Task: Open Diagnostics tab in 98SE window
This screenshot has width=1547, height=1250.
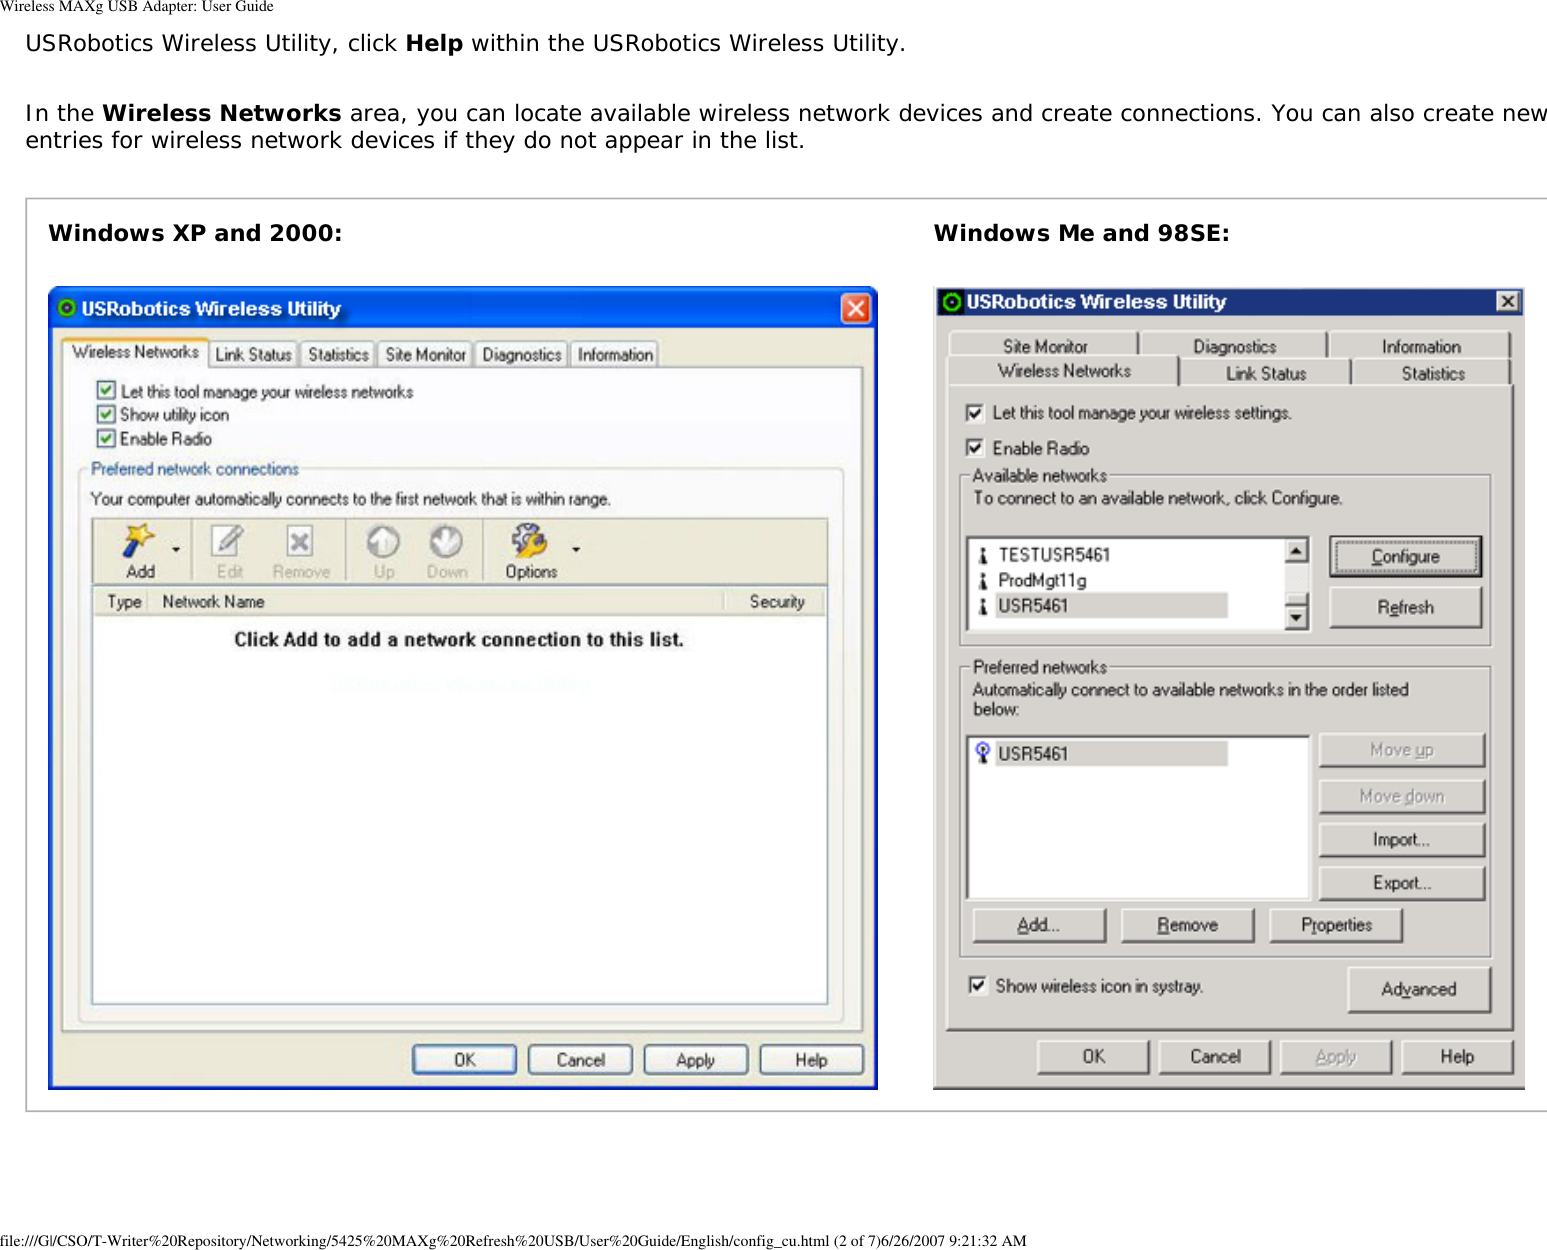Action: point(1234,345)
